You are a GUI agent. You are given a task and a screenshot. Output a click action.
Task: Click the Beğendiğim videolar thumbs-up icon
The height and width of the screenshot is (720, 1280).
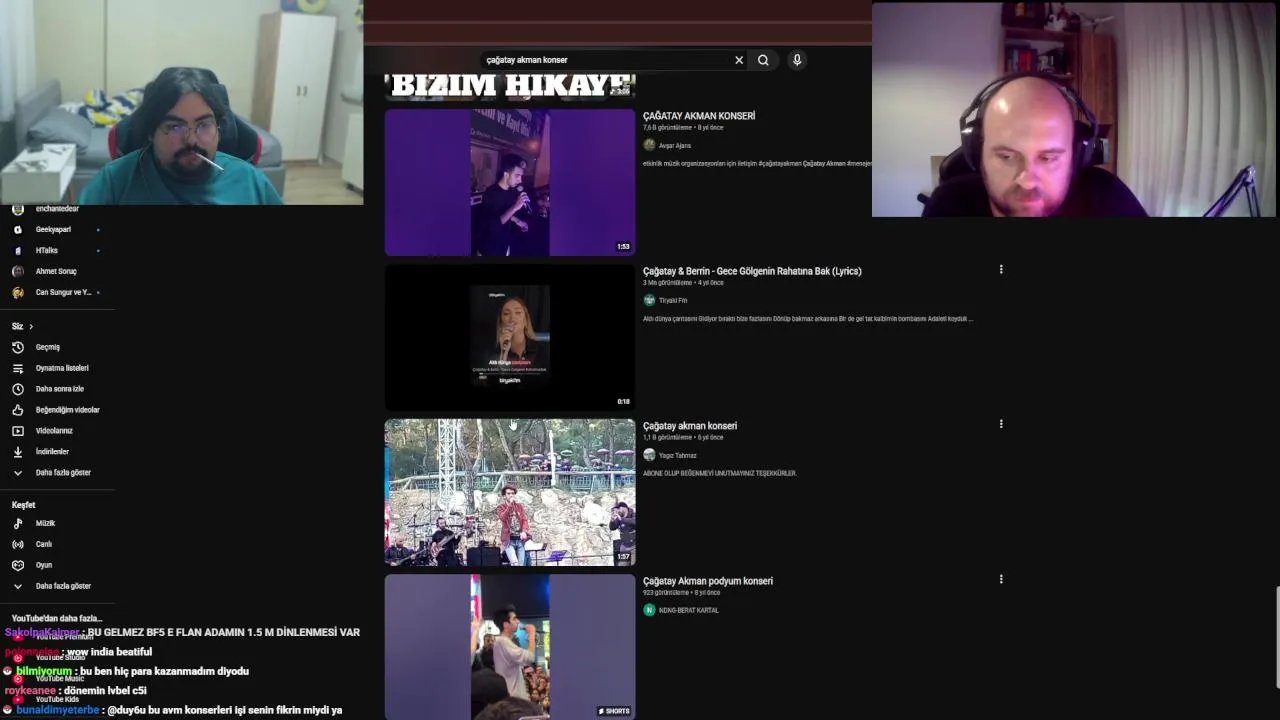click(17, 410)
